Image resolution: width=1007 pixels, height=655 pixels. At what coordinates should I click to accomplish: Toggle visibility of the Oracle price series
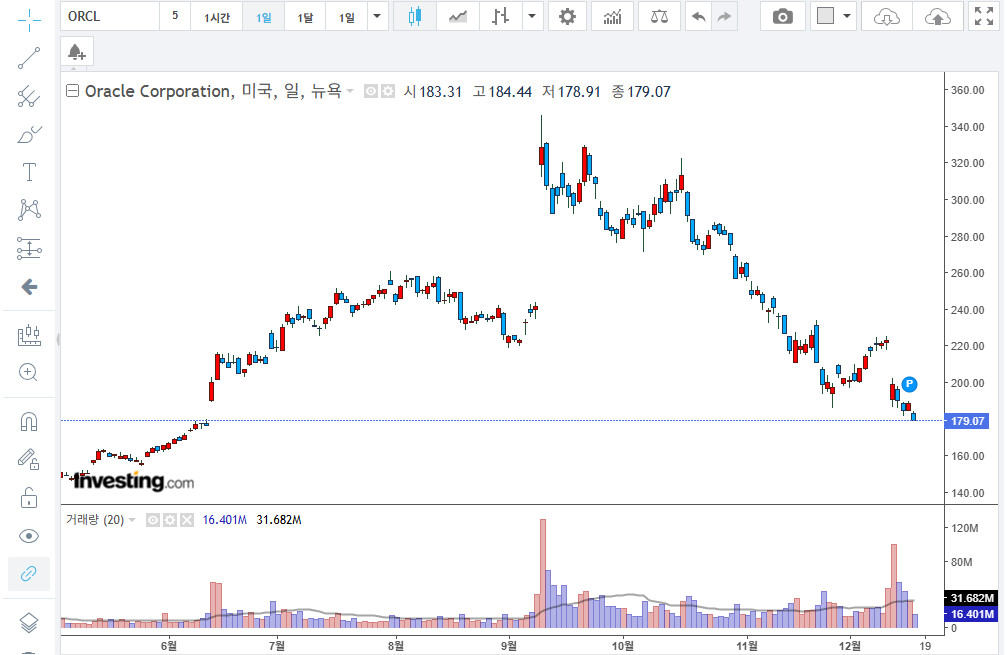[x=371, y=92]
